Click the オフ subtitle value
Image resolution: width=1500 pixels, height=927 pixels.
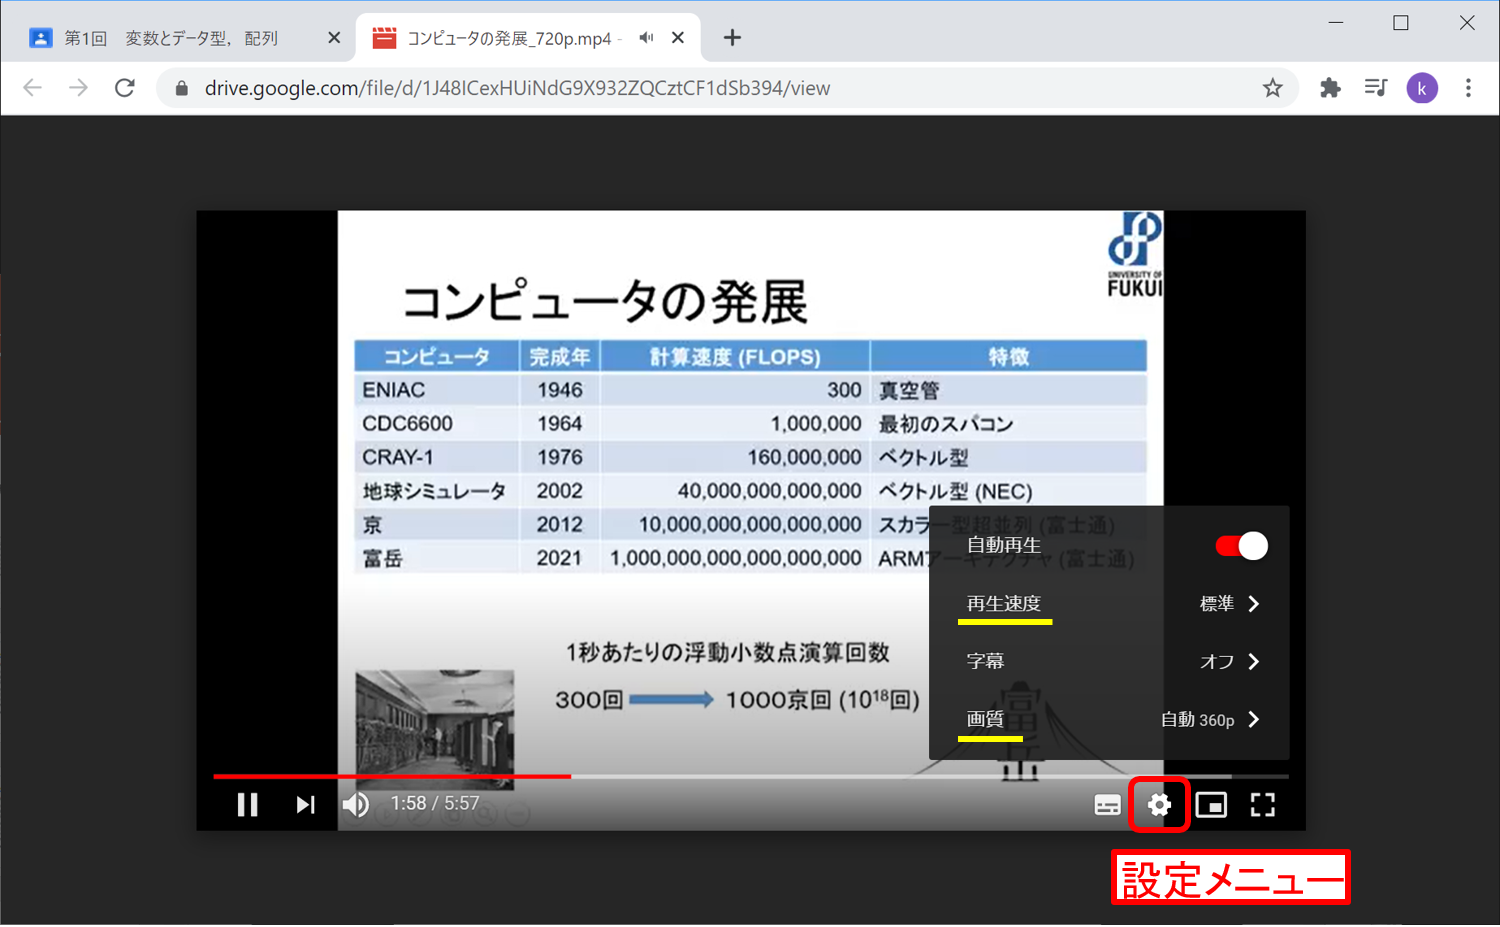click(1217, 661)
